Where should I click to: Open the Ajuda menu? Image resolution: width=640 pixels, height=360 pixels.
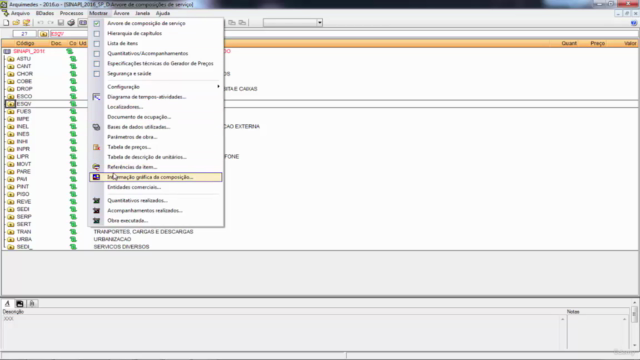[x=162, y=13]
